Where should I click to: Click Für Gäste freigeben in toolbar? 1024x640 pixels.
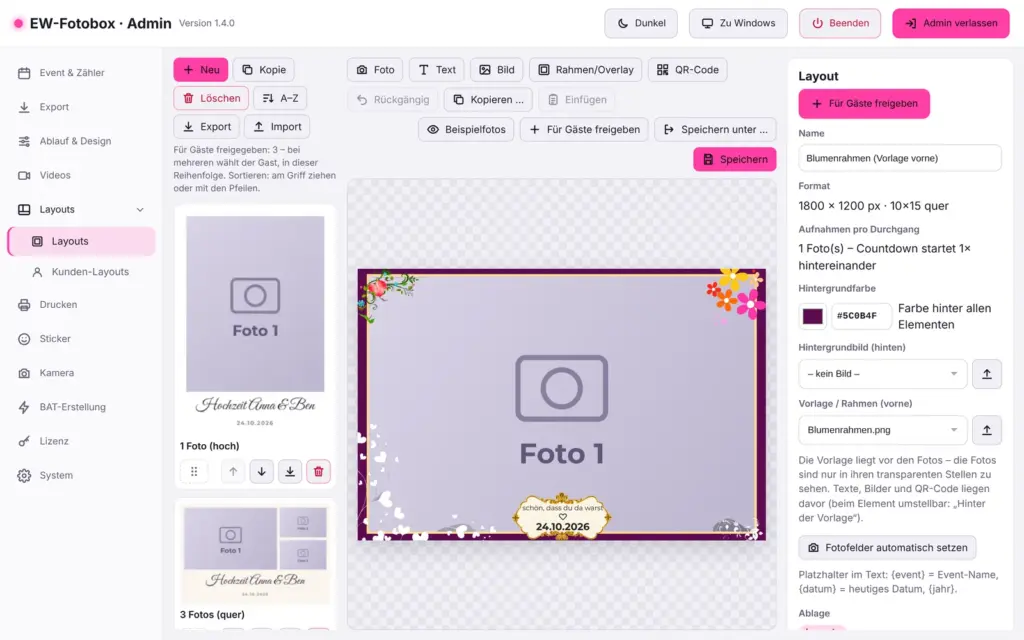[584, 129]
